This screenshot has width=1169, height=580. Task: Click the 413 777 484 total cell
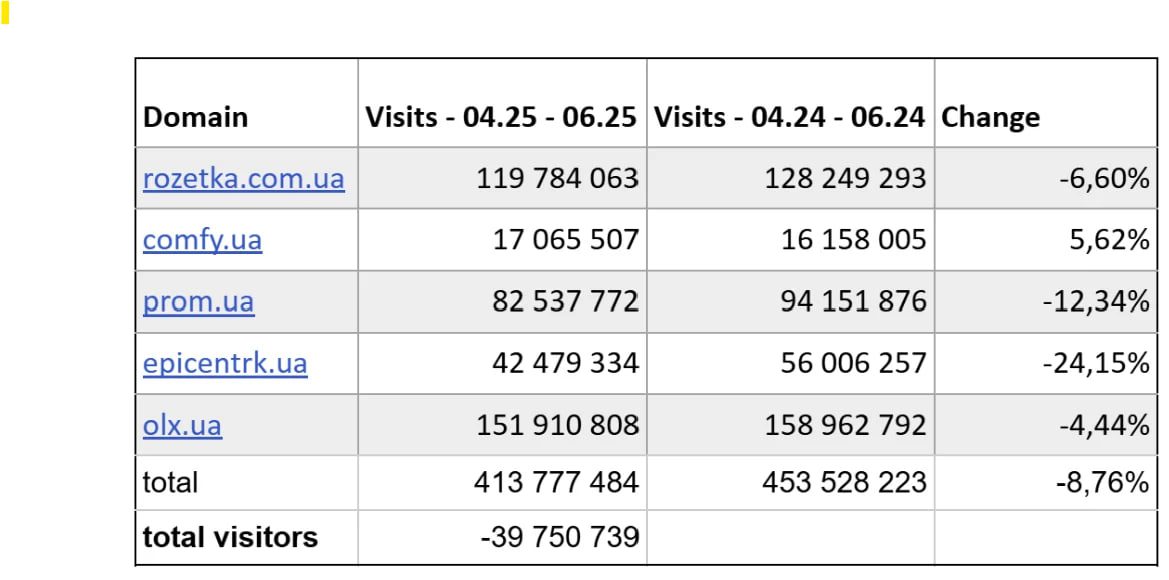556,483
